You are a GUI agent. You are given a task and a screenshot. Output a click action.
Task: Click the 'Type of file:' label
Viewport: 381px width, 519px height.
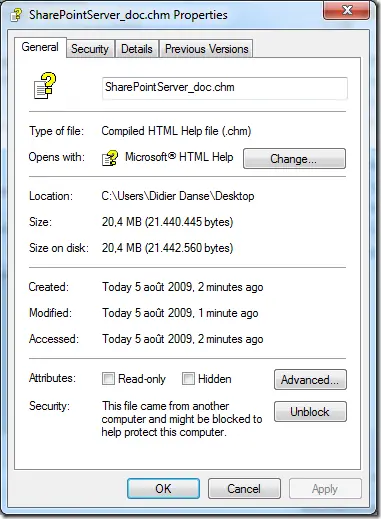[x=56, y=131]
